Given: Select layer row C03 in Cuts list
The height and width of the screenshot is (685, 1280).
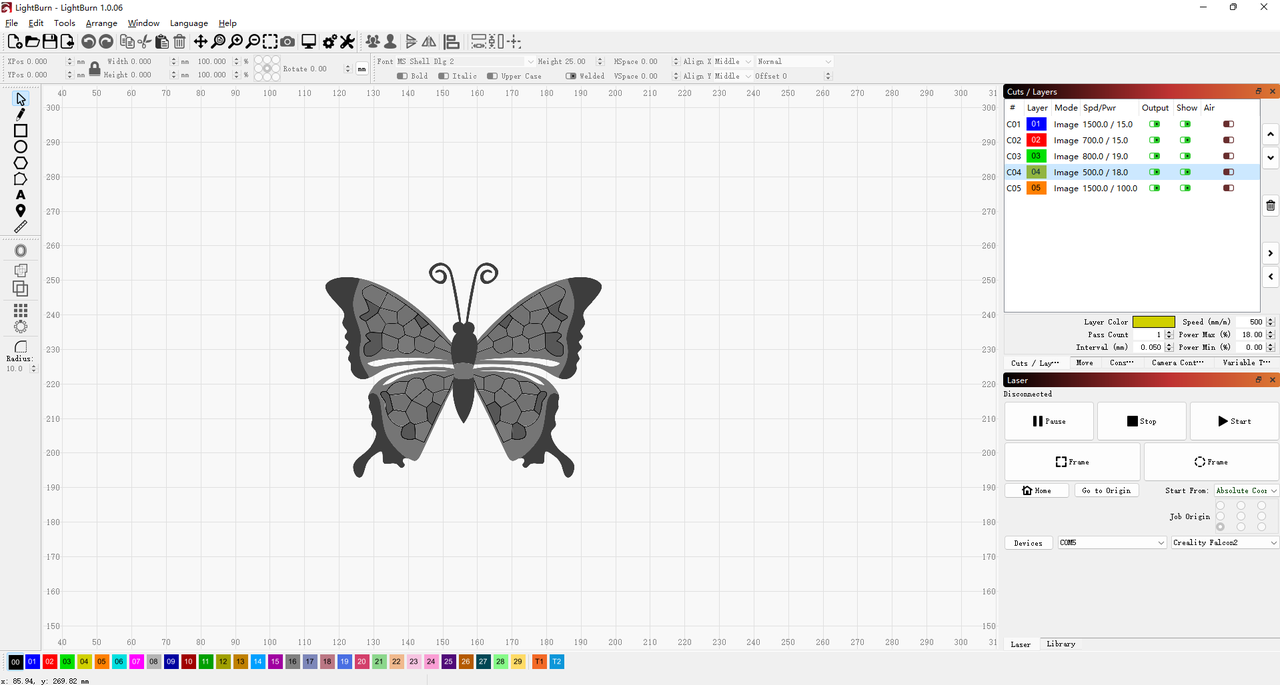Looking at the screenshot, I should tap(1131, 156).
